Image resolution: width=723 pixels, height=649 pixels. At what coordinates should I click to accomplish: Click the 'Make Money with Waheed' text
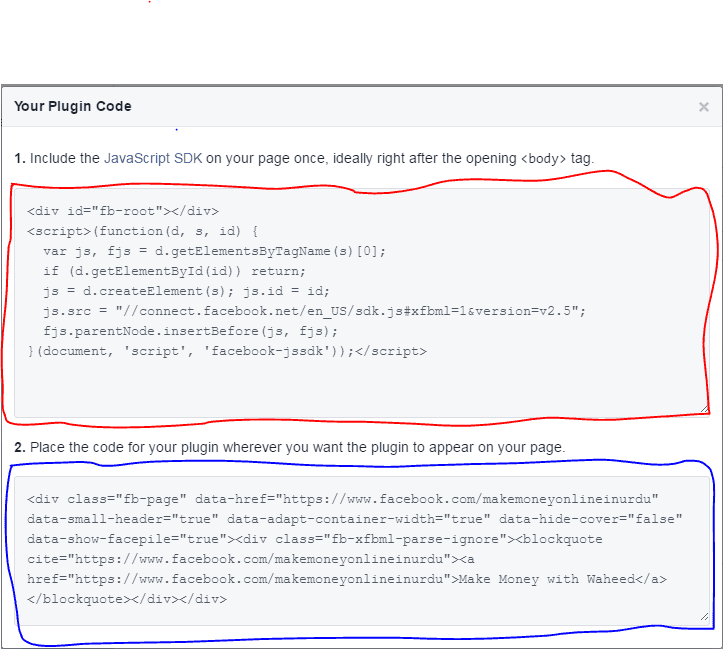point(547,579)
